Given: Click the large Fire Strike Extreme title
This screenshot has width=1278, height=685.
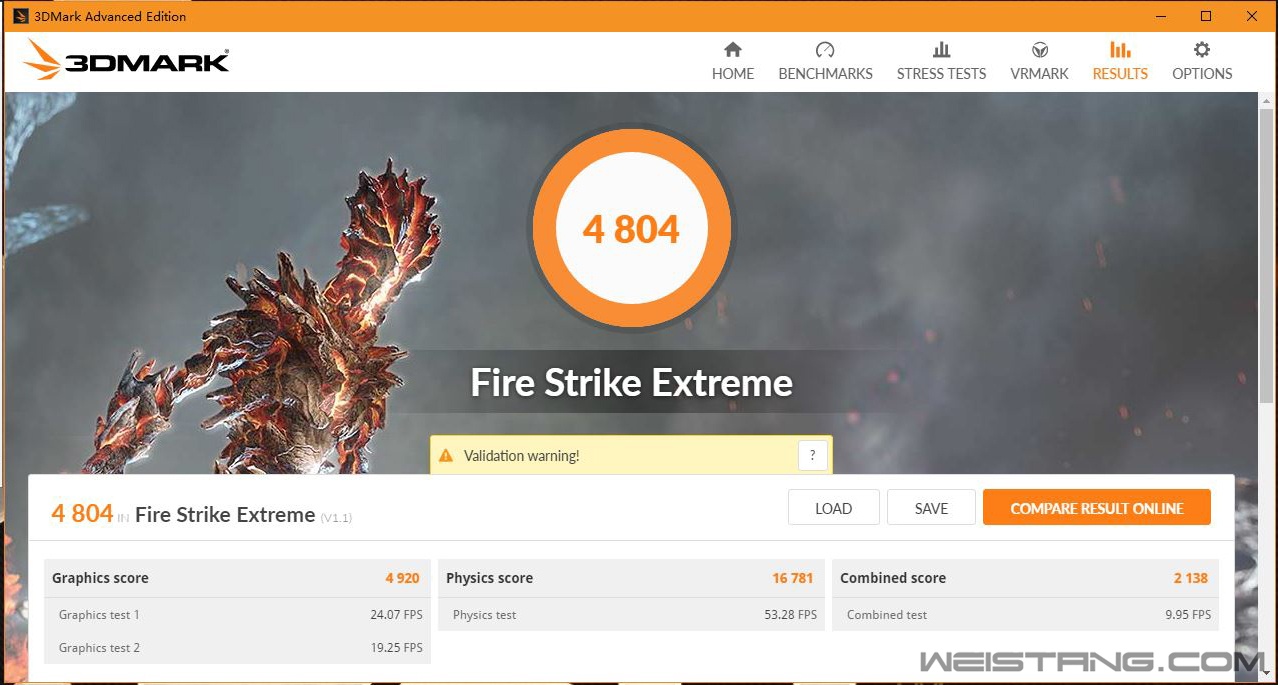Looking at the screenshot, I should [x=632, y=383].
